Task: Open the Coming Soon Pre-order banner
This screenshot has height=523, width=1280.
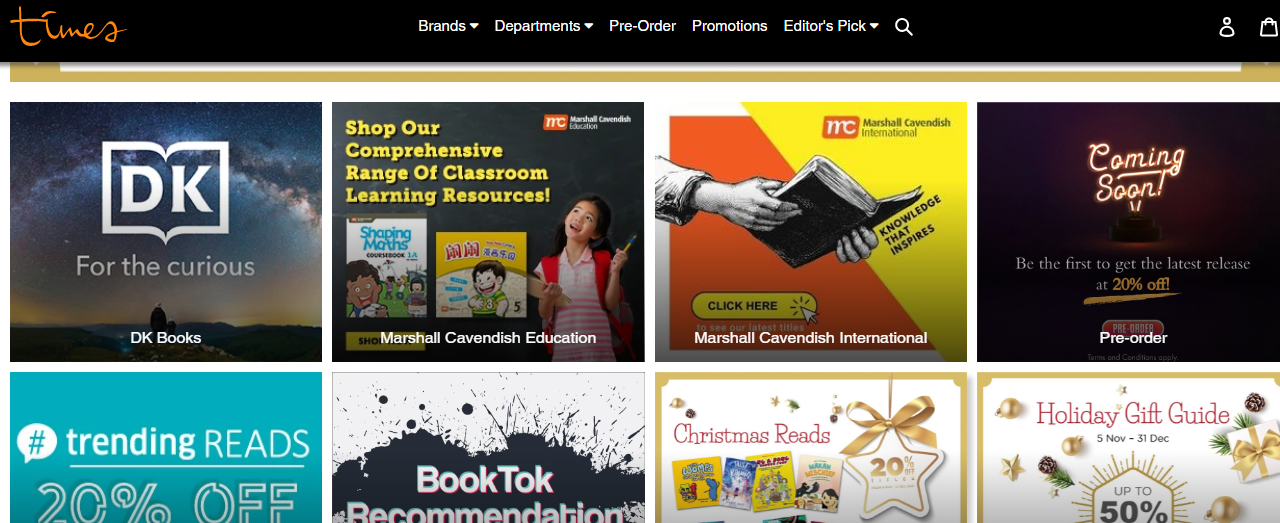Action: click(1128, 232)
